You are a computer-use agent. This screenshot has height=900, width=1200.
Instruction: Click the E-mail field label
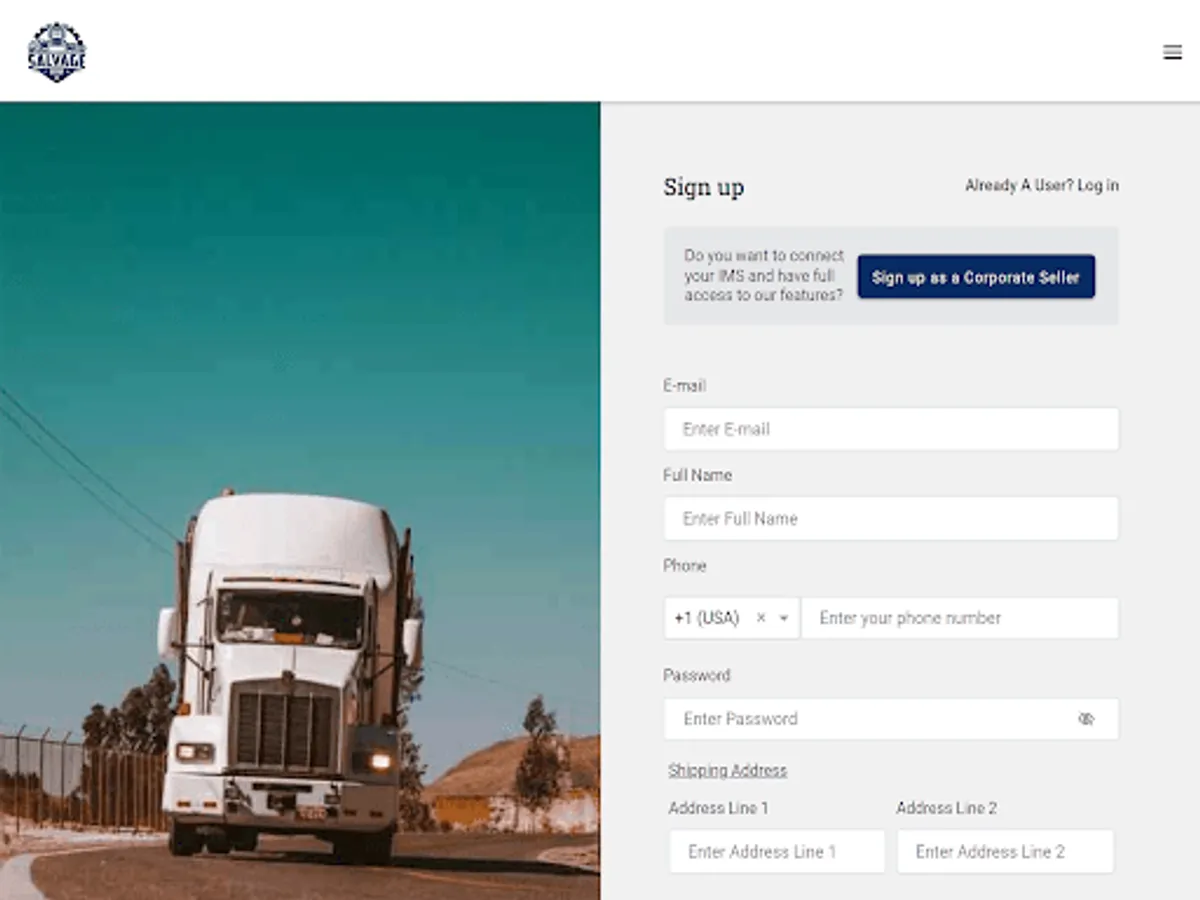pos(685,385)
